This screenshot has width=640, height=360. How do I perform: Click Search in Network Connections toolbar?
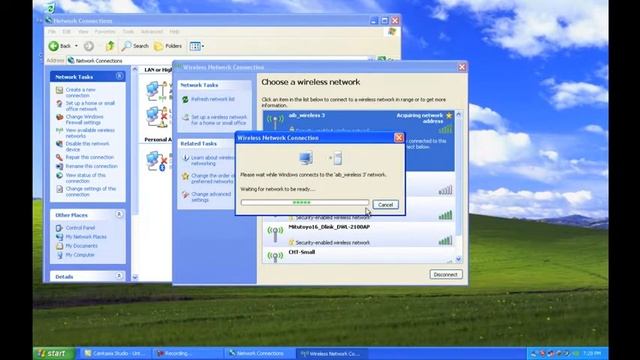(135, 46)
